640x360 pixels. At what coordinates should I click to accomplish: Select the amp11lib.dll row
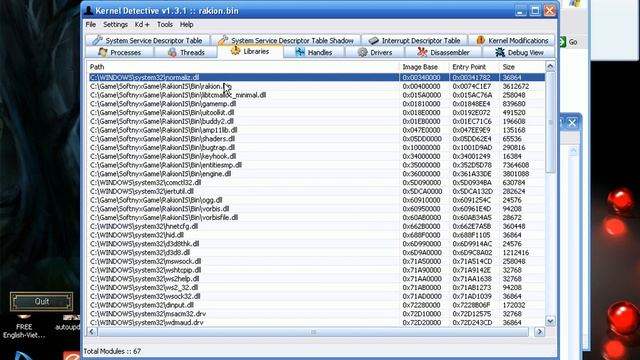coord(317,130)
